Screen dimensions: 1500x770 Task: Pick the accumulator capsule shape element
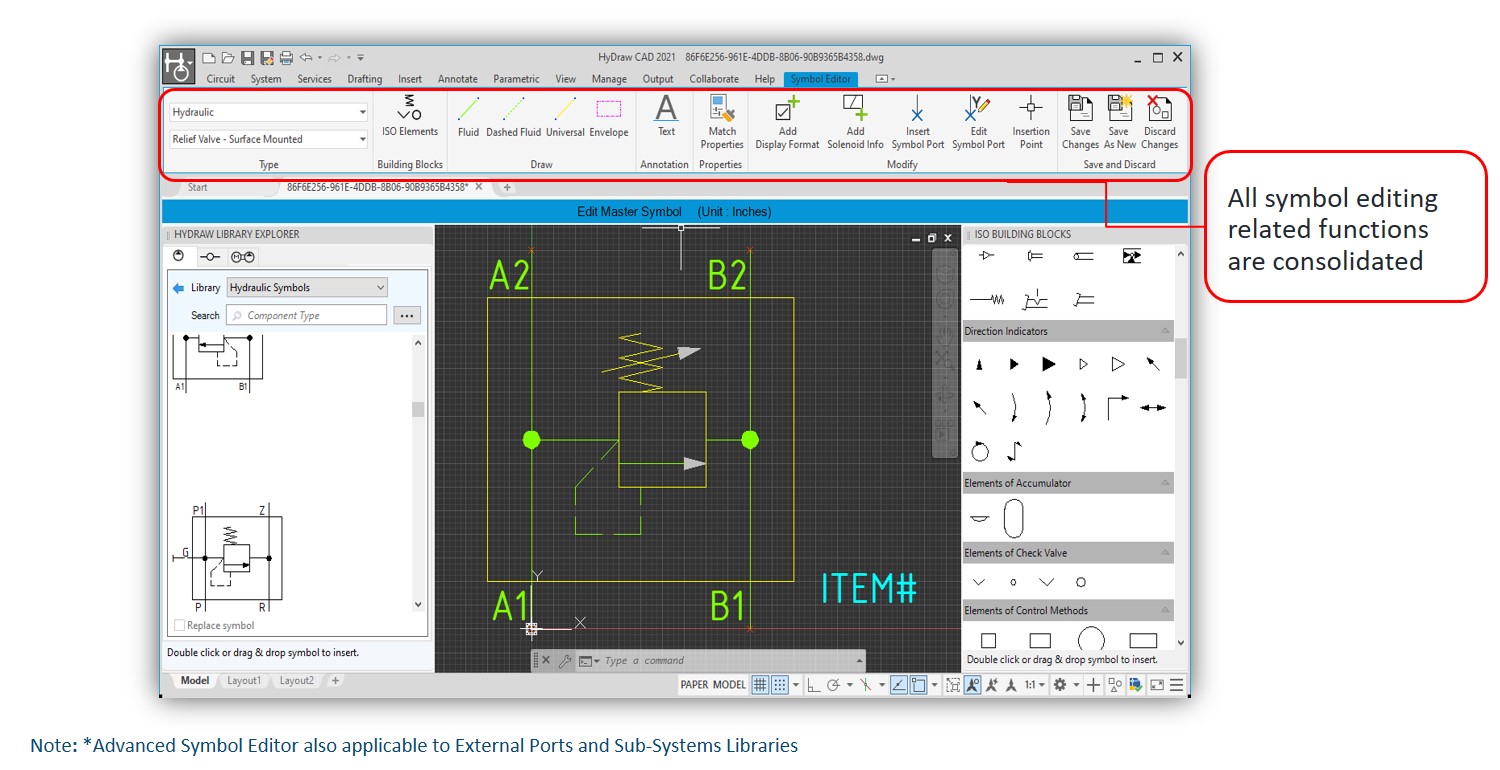pyautogui.click(x=1014, y=519)
